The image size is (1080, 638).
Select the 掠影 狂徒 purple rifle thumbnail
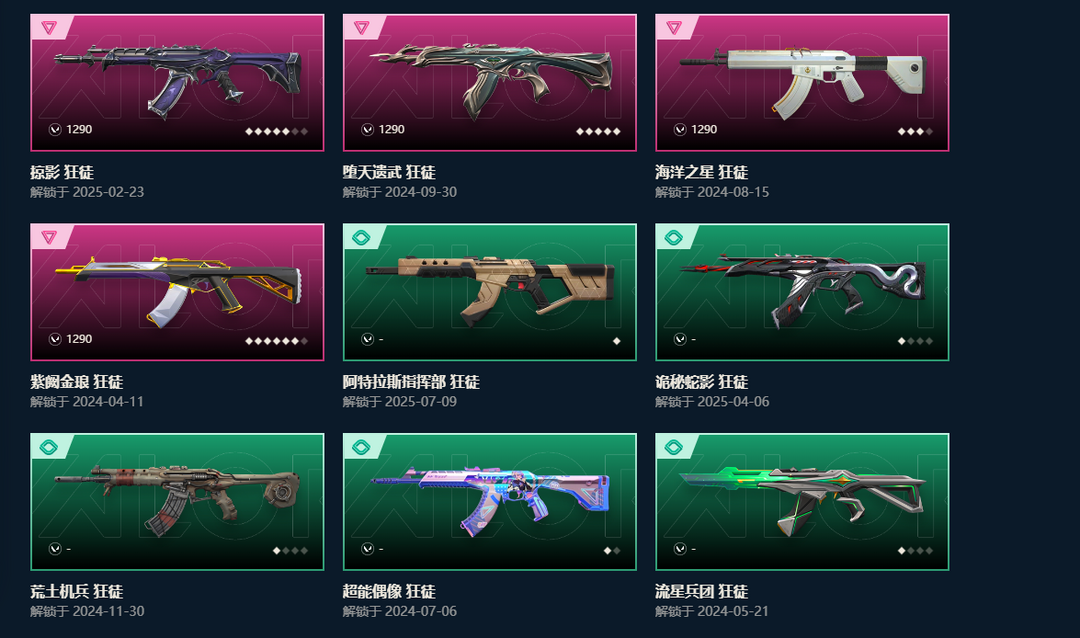(178, 77)
